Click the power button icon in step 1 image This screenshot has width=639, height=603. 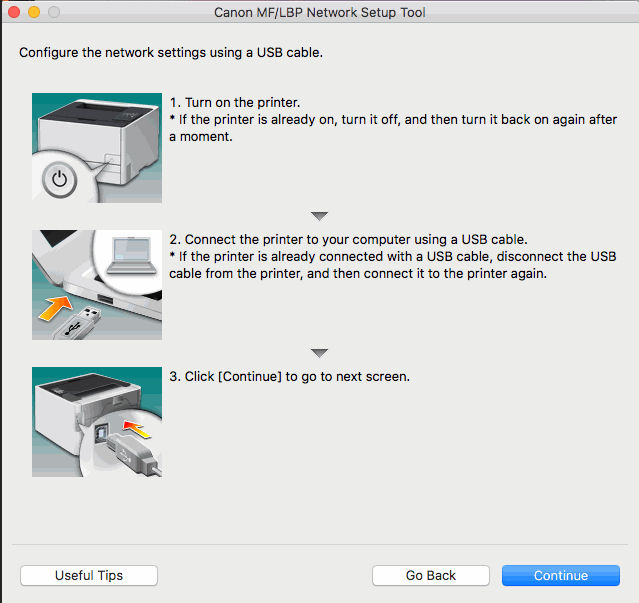(x=61, y=180)
